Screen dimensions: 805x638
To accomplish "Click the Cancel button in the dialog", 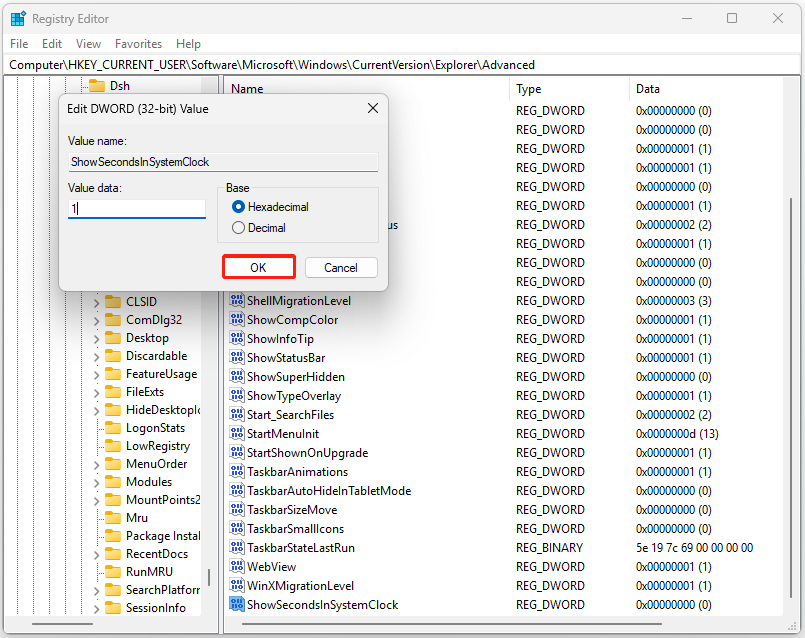I will pyautogui.click(x=340, y=267).
